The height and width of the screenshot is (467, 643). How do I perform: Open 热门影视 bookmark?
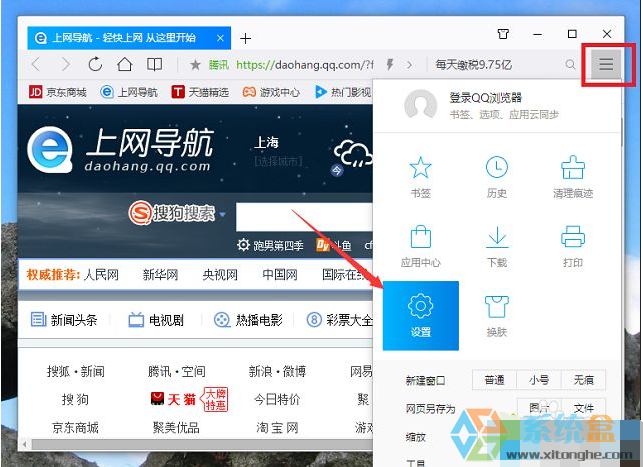coord(343,92)
